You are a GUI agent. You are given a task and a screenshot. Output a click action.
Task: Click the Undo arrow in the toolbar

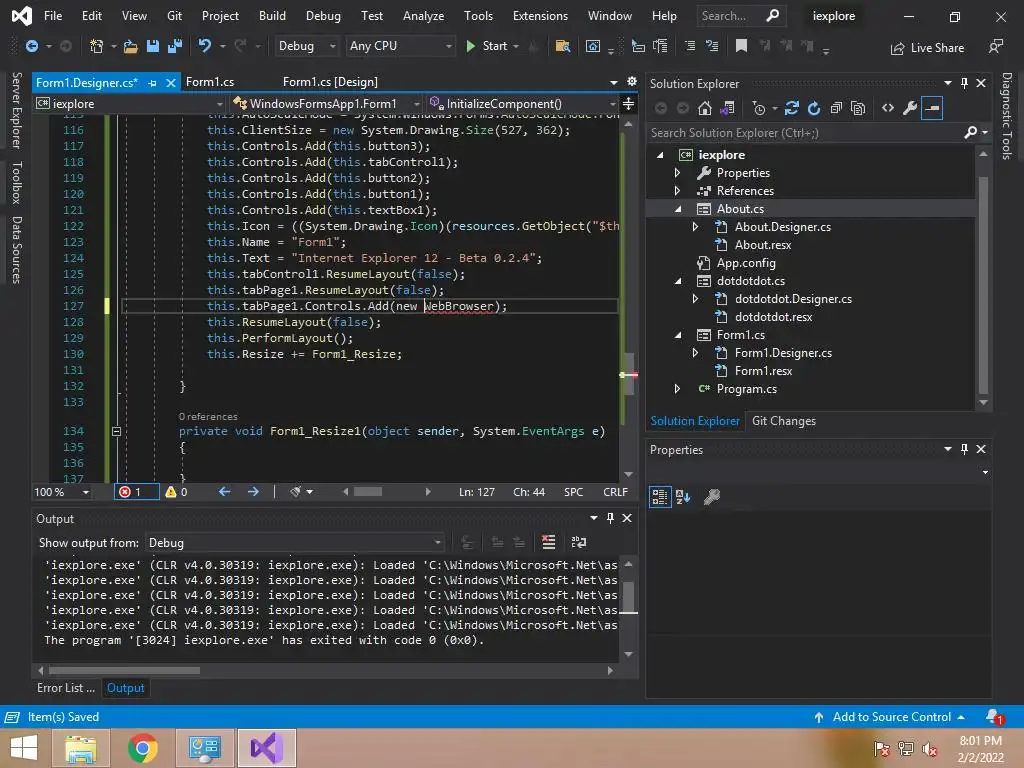point(205,46)
